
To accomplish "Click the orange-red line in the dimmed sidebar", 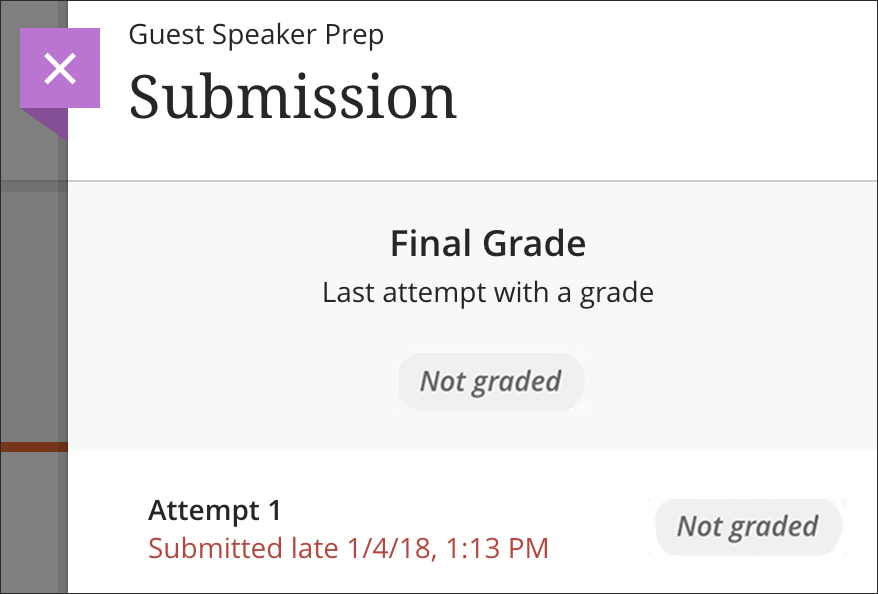I will coord(33,446).
